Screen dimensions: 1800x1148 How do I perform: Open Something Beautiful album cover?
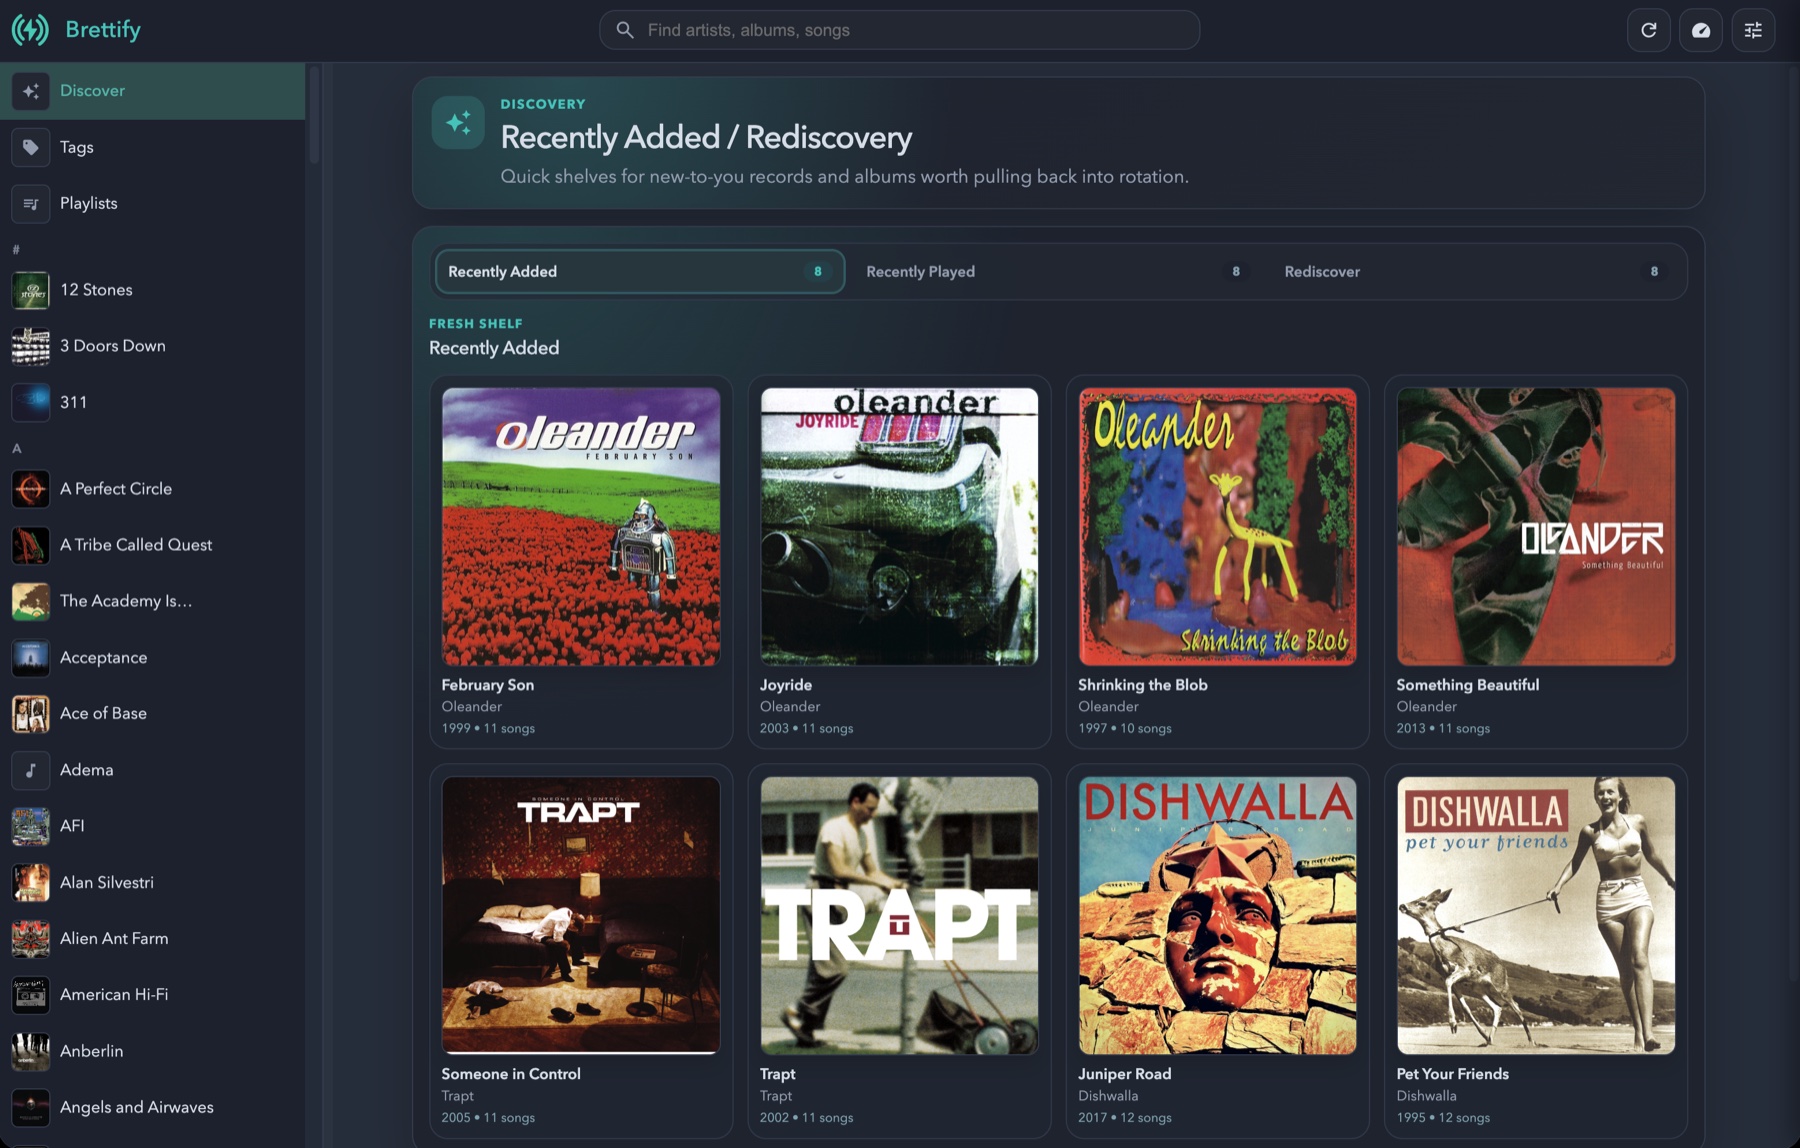(x=1536, y=526)
